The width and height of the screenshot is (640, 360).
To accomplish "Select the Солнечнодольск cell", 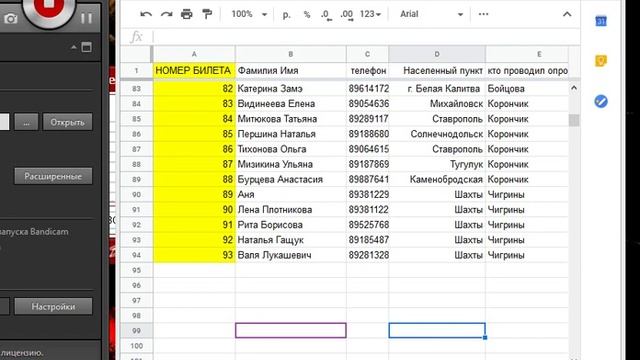I will (437, 134).
